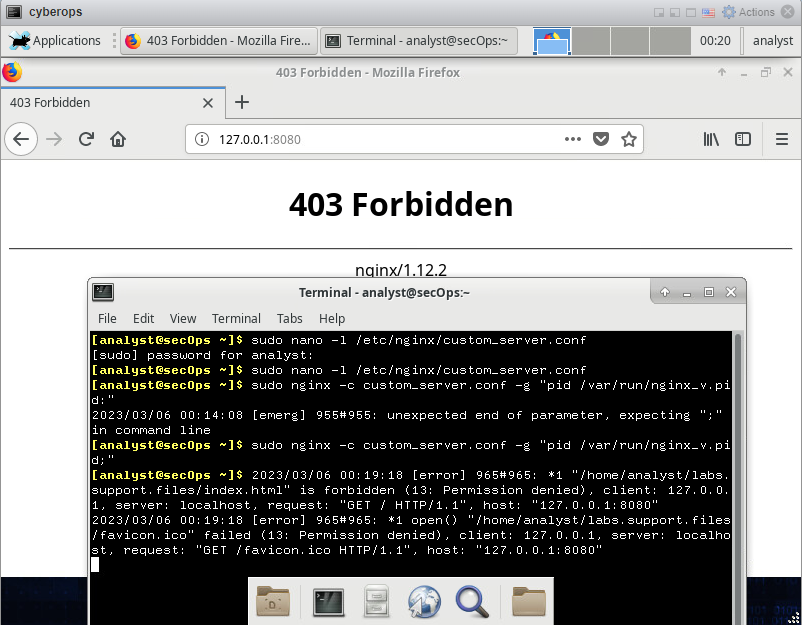The width and height of the screenshot is (802, 625).
Task: Select the second workspace in switcher
Action: (x=591, y=41)
